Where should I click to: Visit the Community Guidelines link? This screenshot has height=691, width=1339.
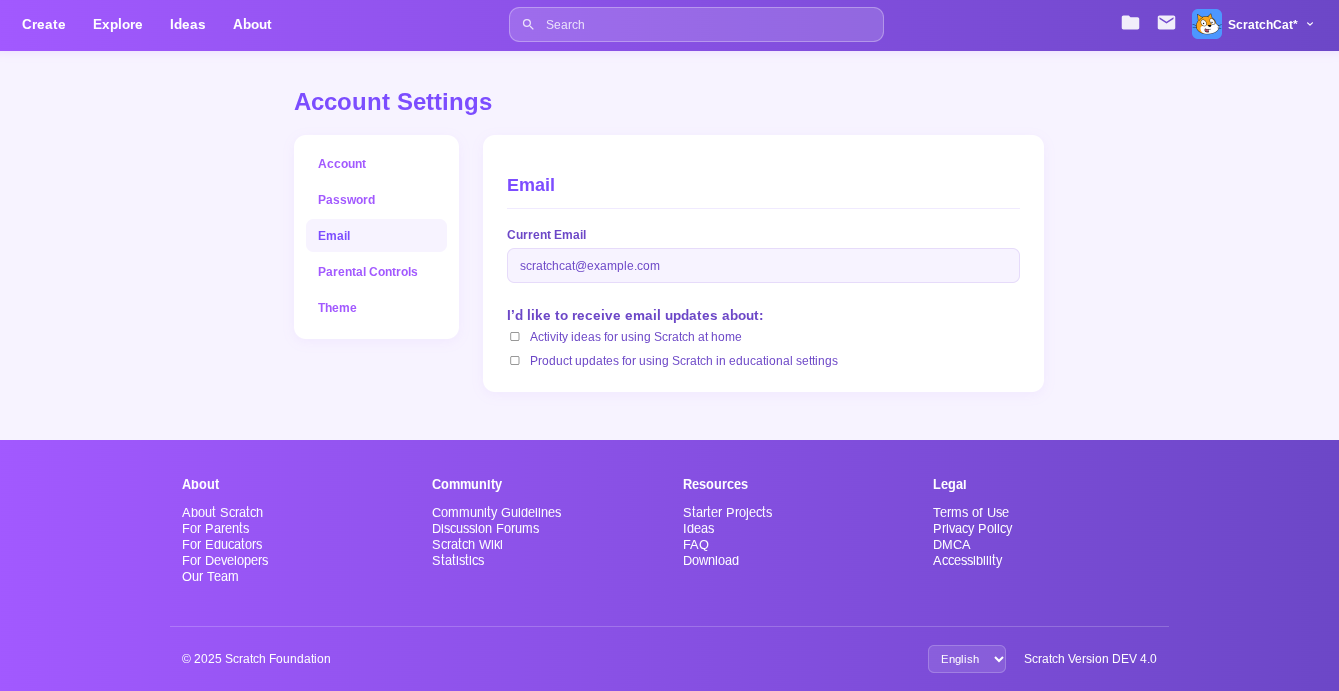point(496,513)
